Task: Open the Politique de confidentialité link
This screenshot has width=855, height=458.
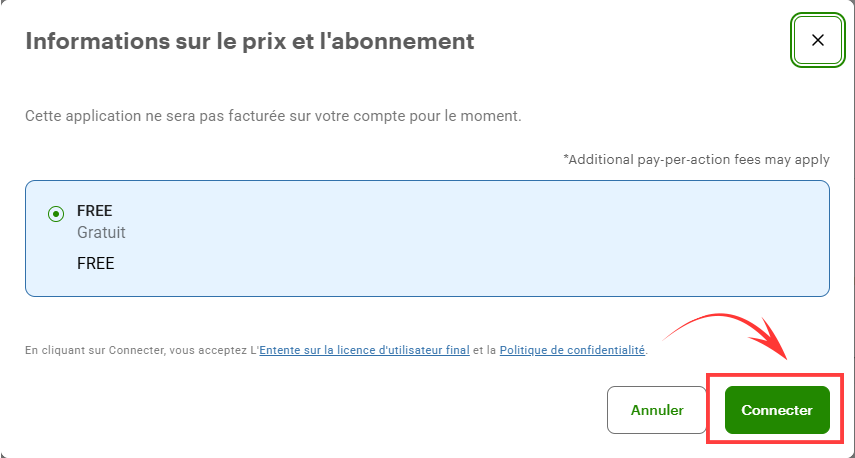Action: 572,350
